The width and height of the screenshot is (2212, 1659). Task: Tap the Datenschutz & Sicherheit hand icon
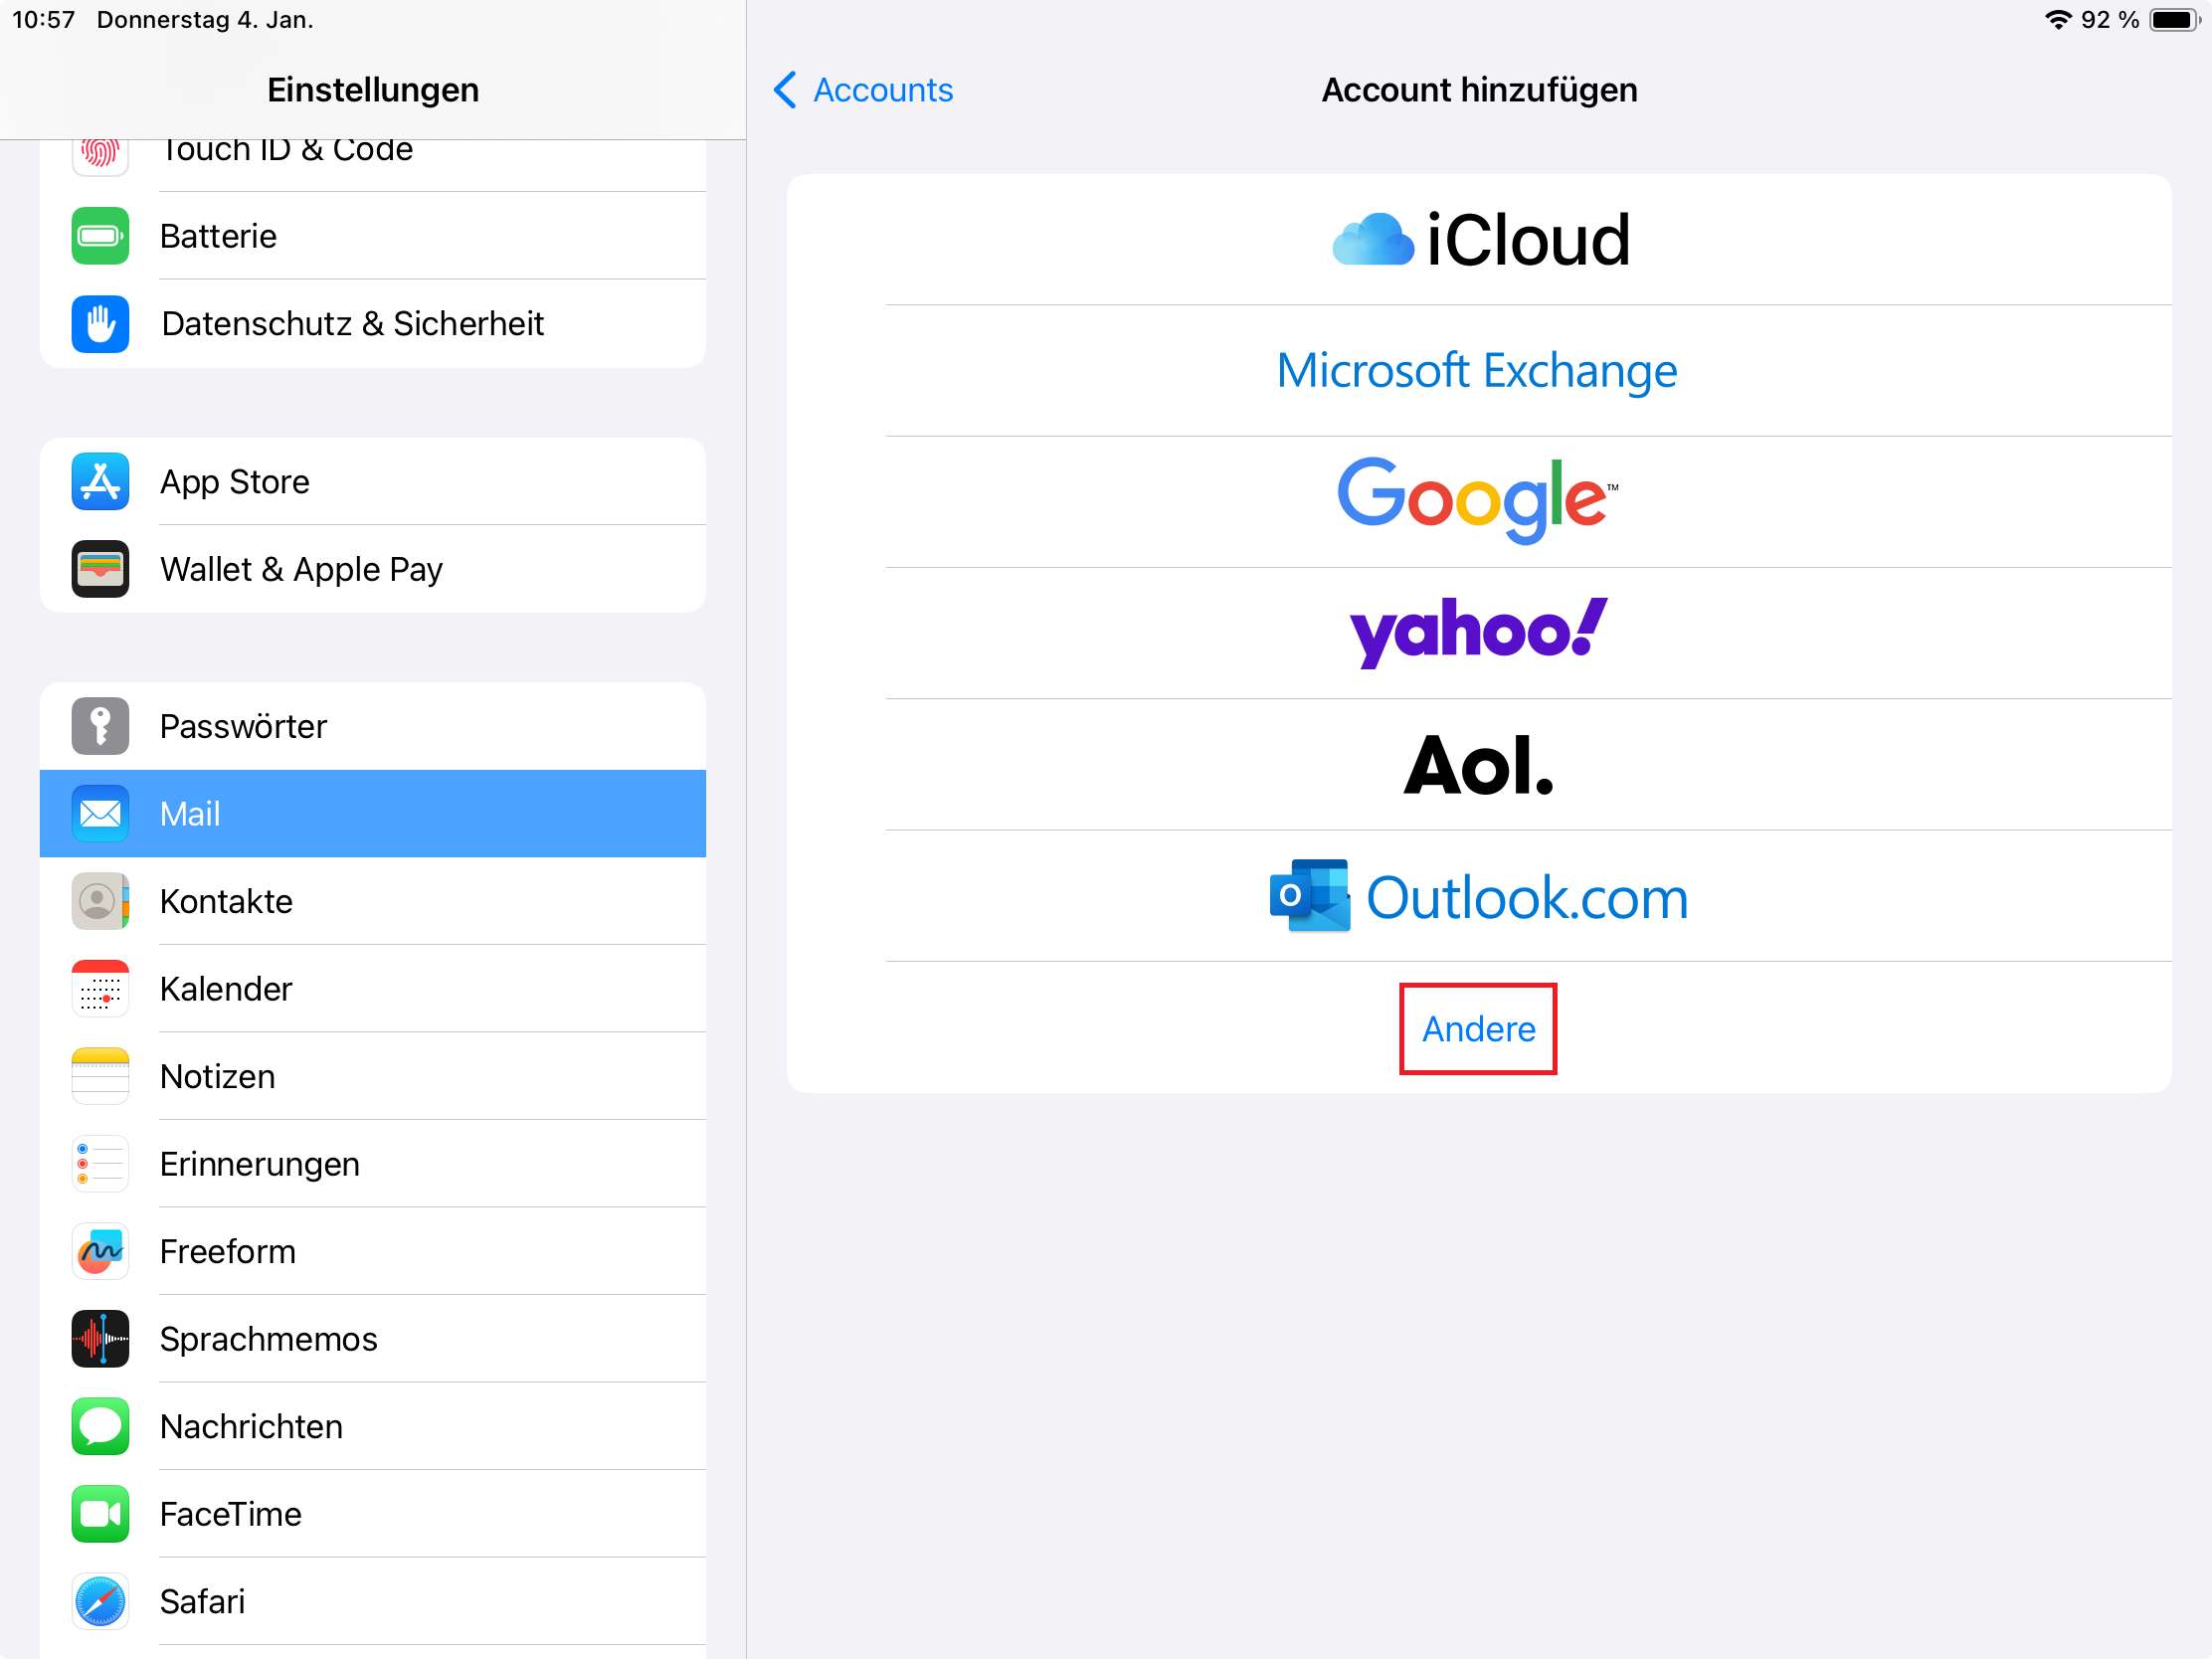coord(100,324)
